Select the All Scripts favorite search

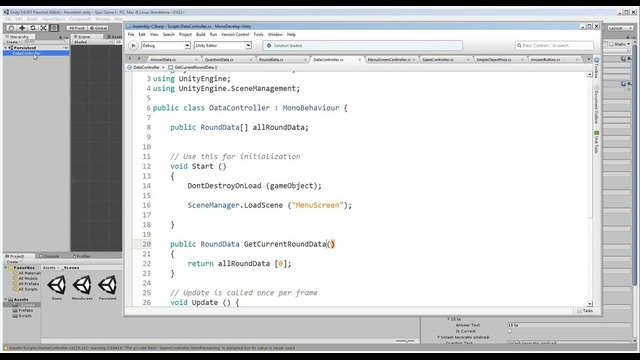26,289
